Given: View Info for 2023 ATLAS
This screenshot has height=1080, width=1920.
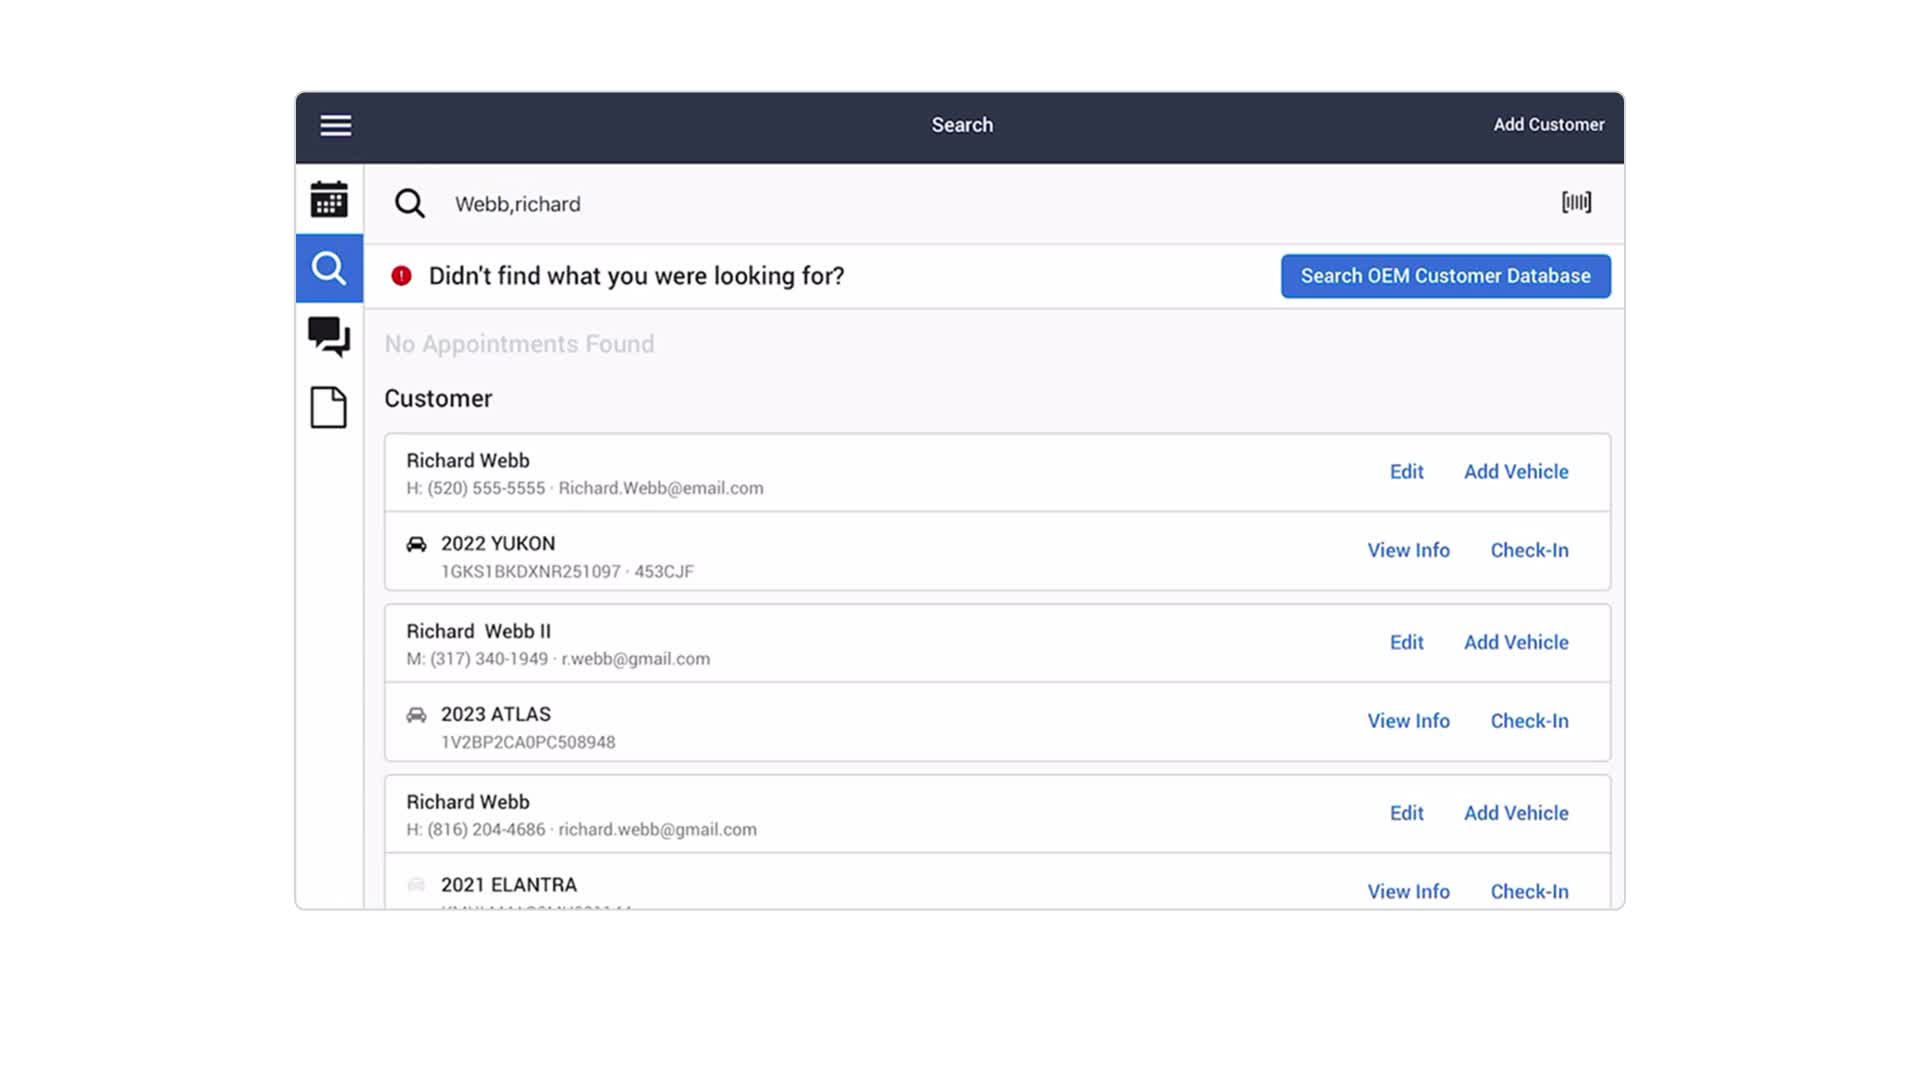Looking at the screenshot, I should [1408, 721].
